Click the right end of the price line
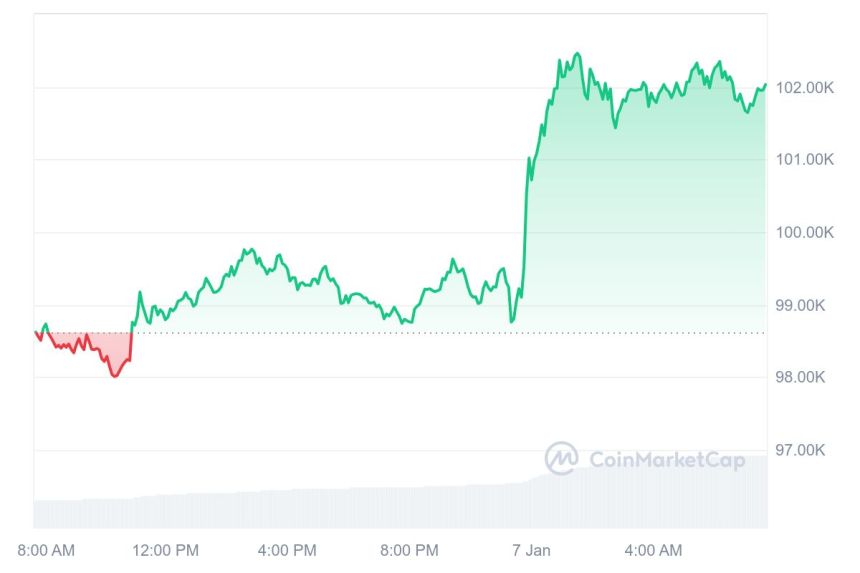860x573 pixels. [766, 85]
